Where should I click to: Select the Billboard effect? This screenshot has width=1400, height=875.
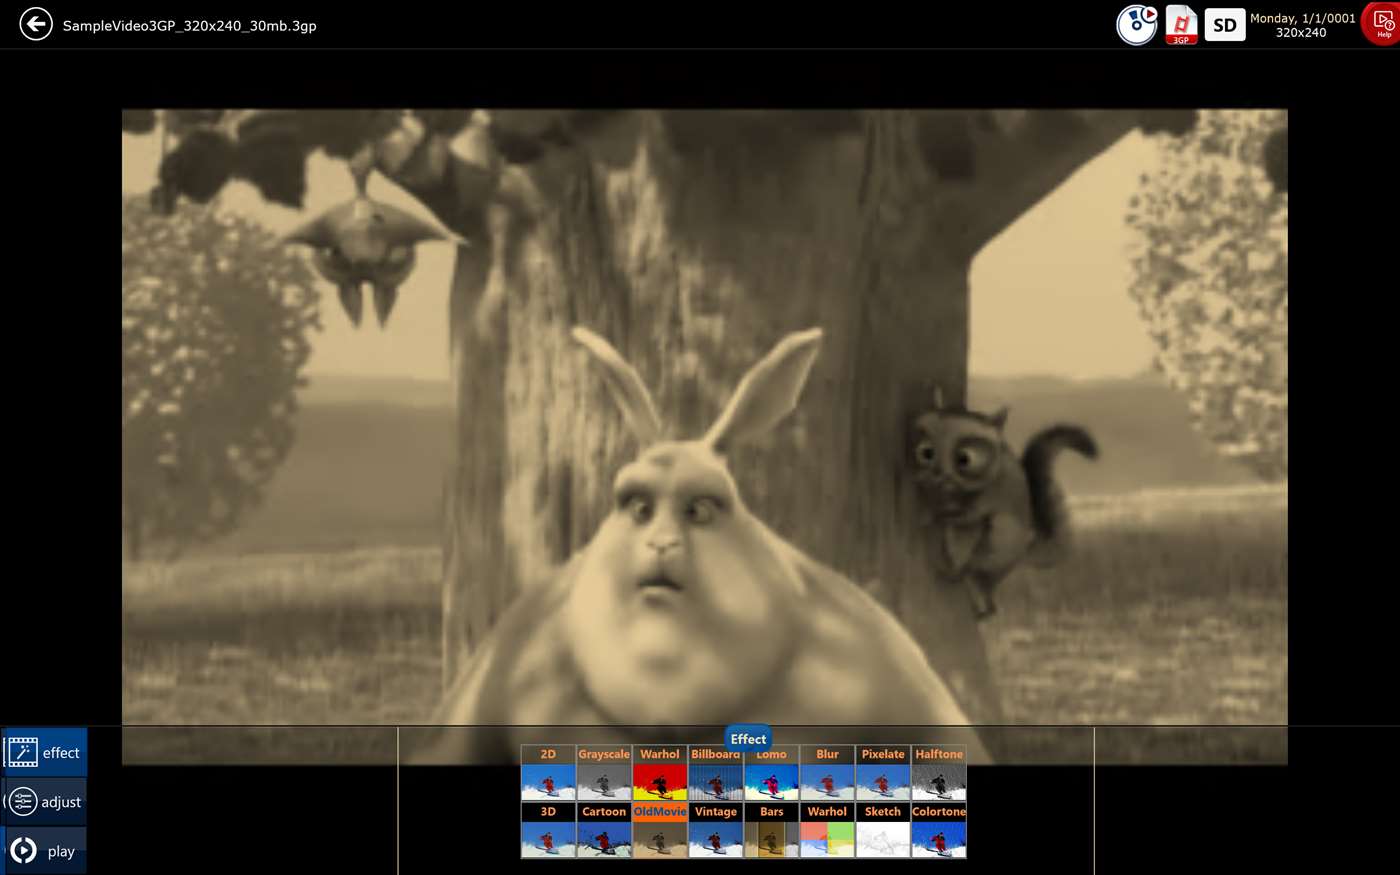pyautogui.click(x=716, y=774)
